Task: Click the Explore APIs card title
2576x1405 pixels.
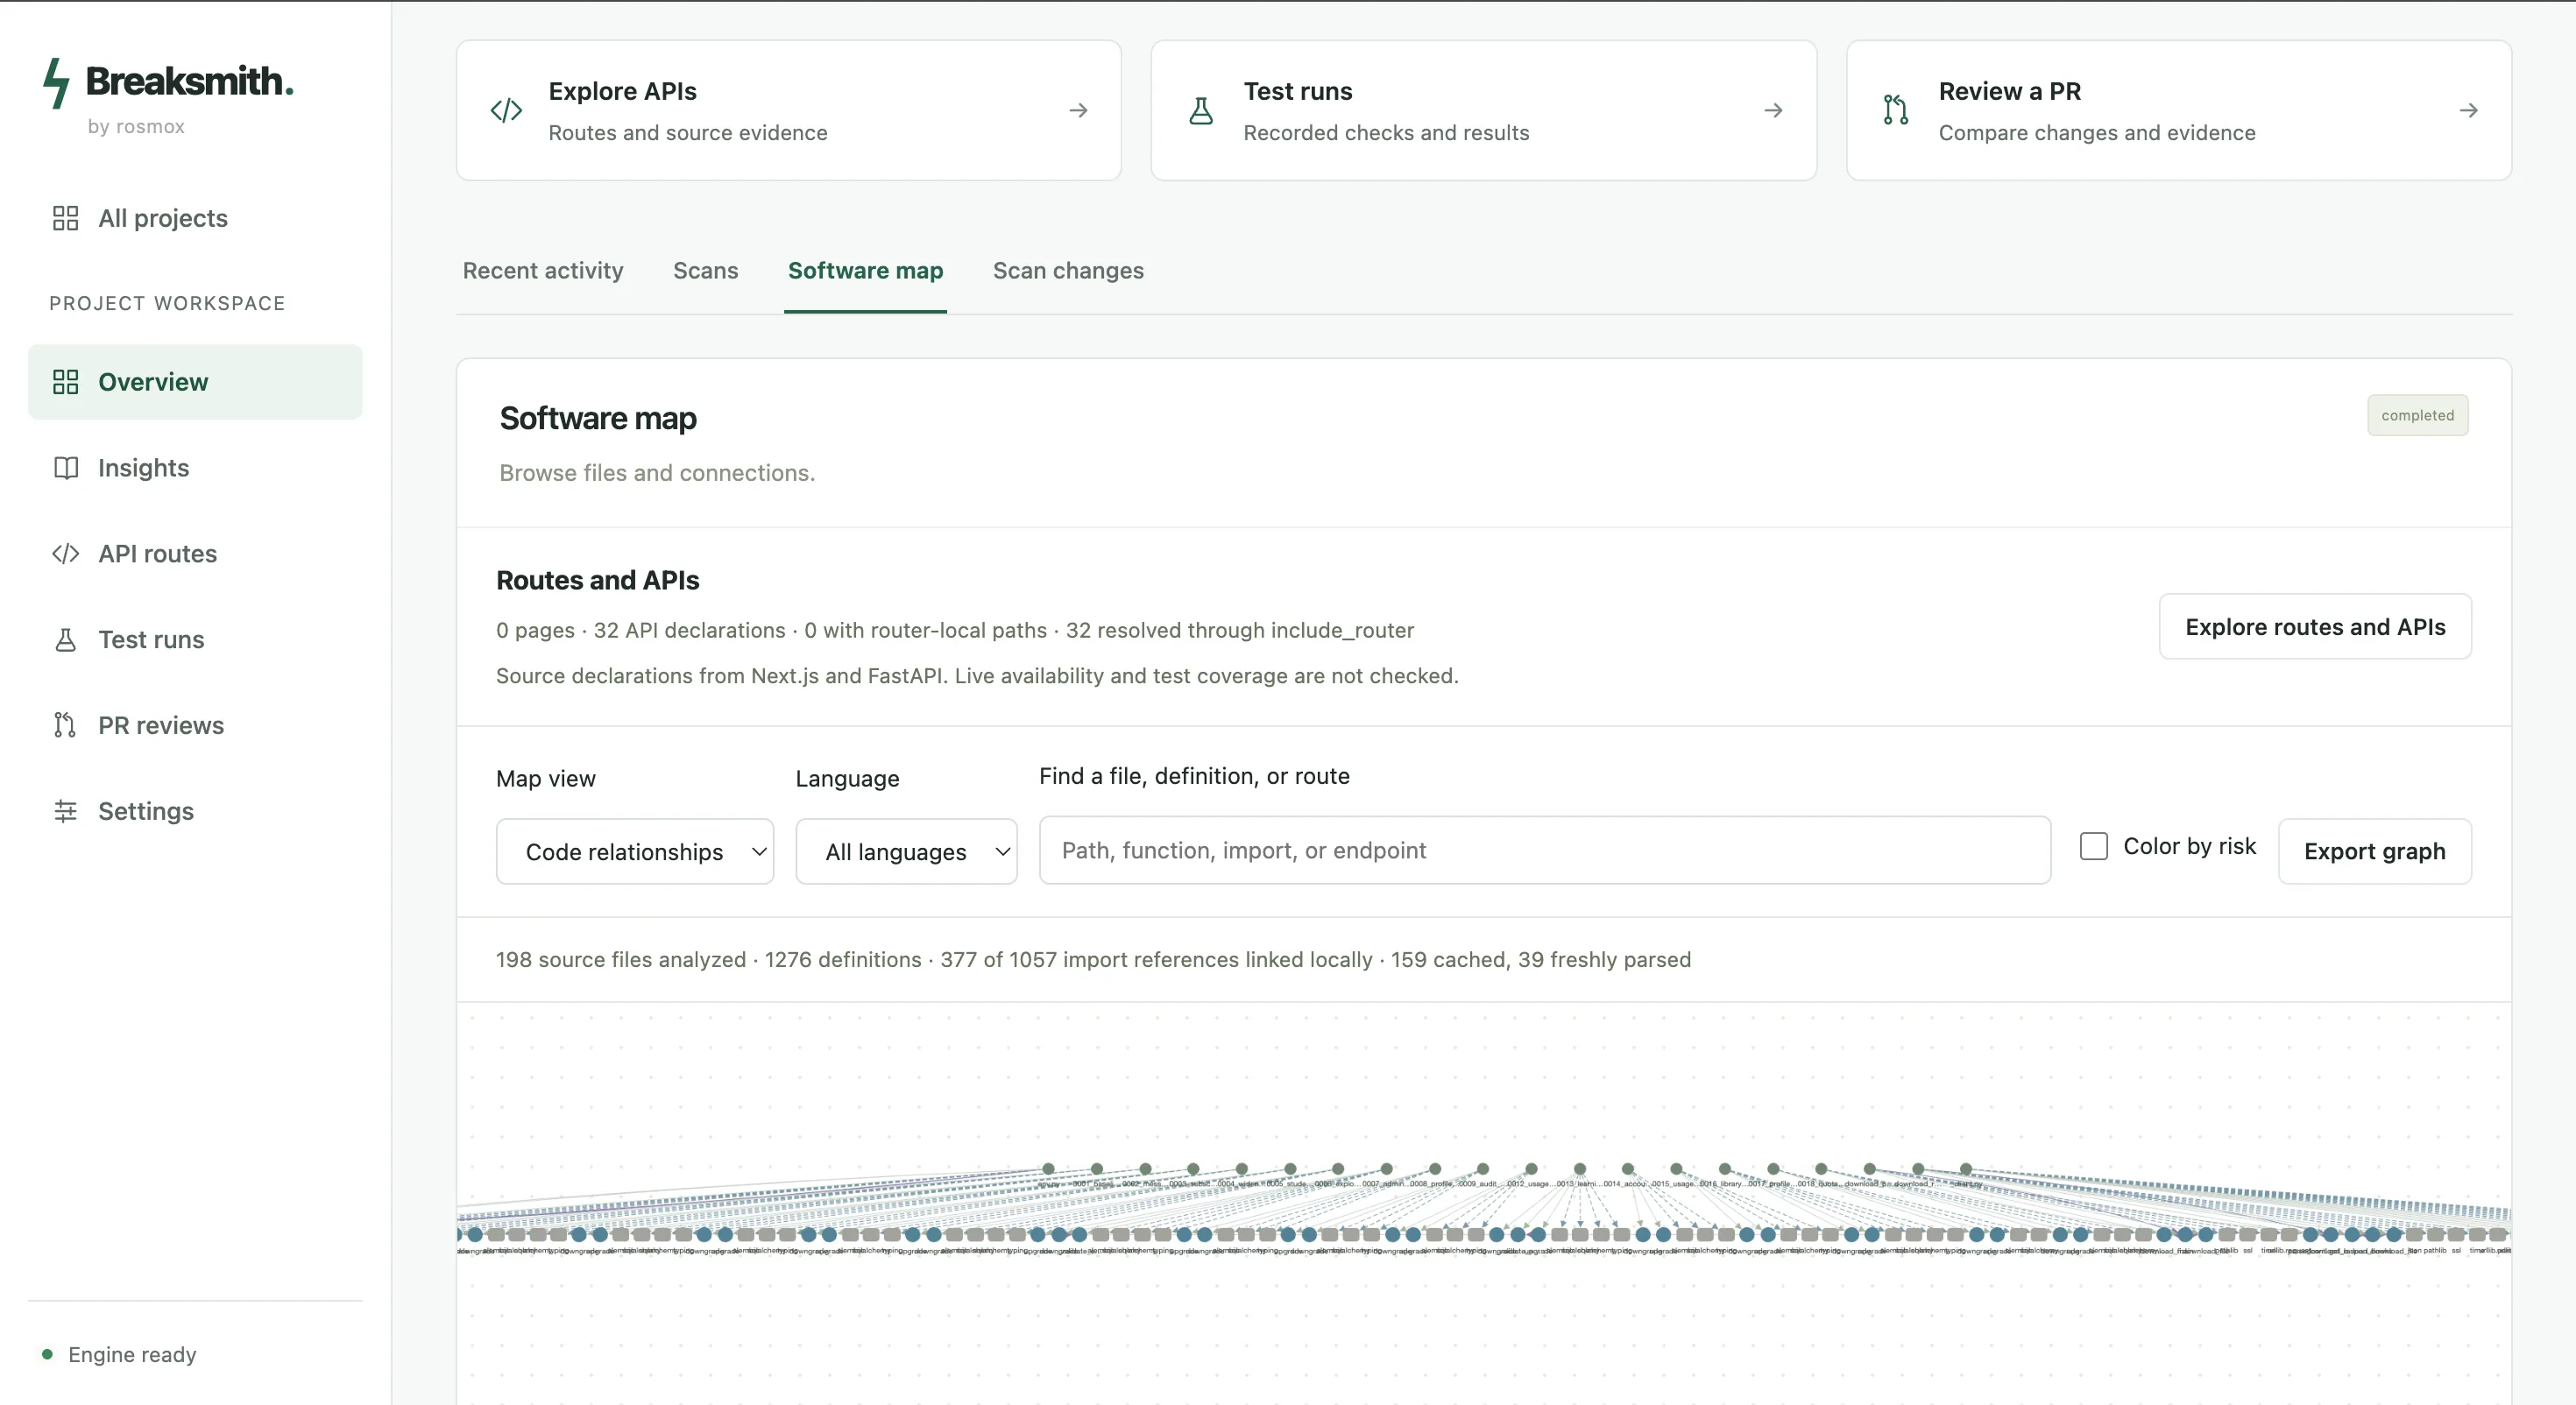Action: coord(622,91)
